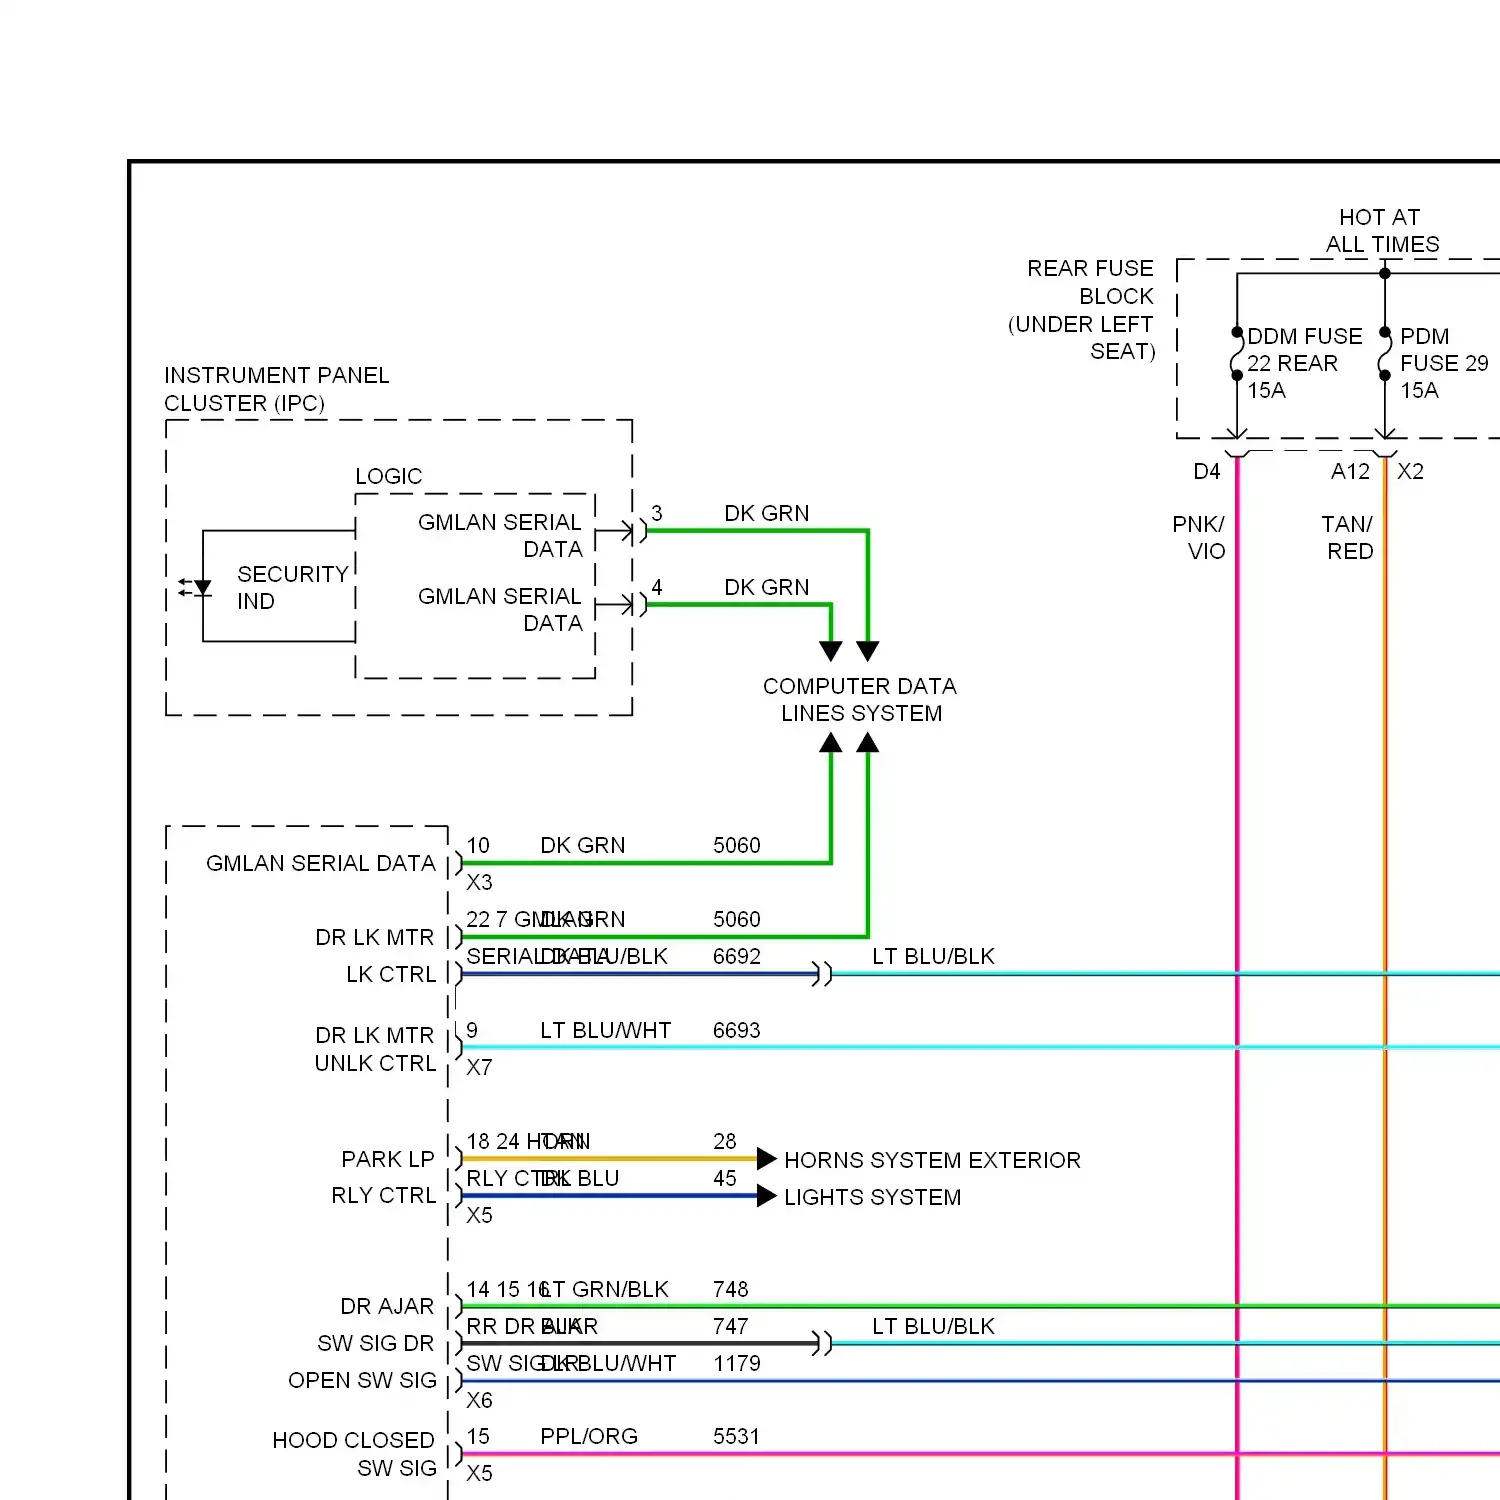Click the DK GRN label beside IPC pin 4
Viewport: 1500px width, 1500px height.
pos(766,587)
